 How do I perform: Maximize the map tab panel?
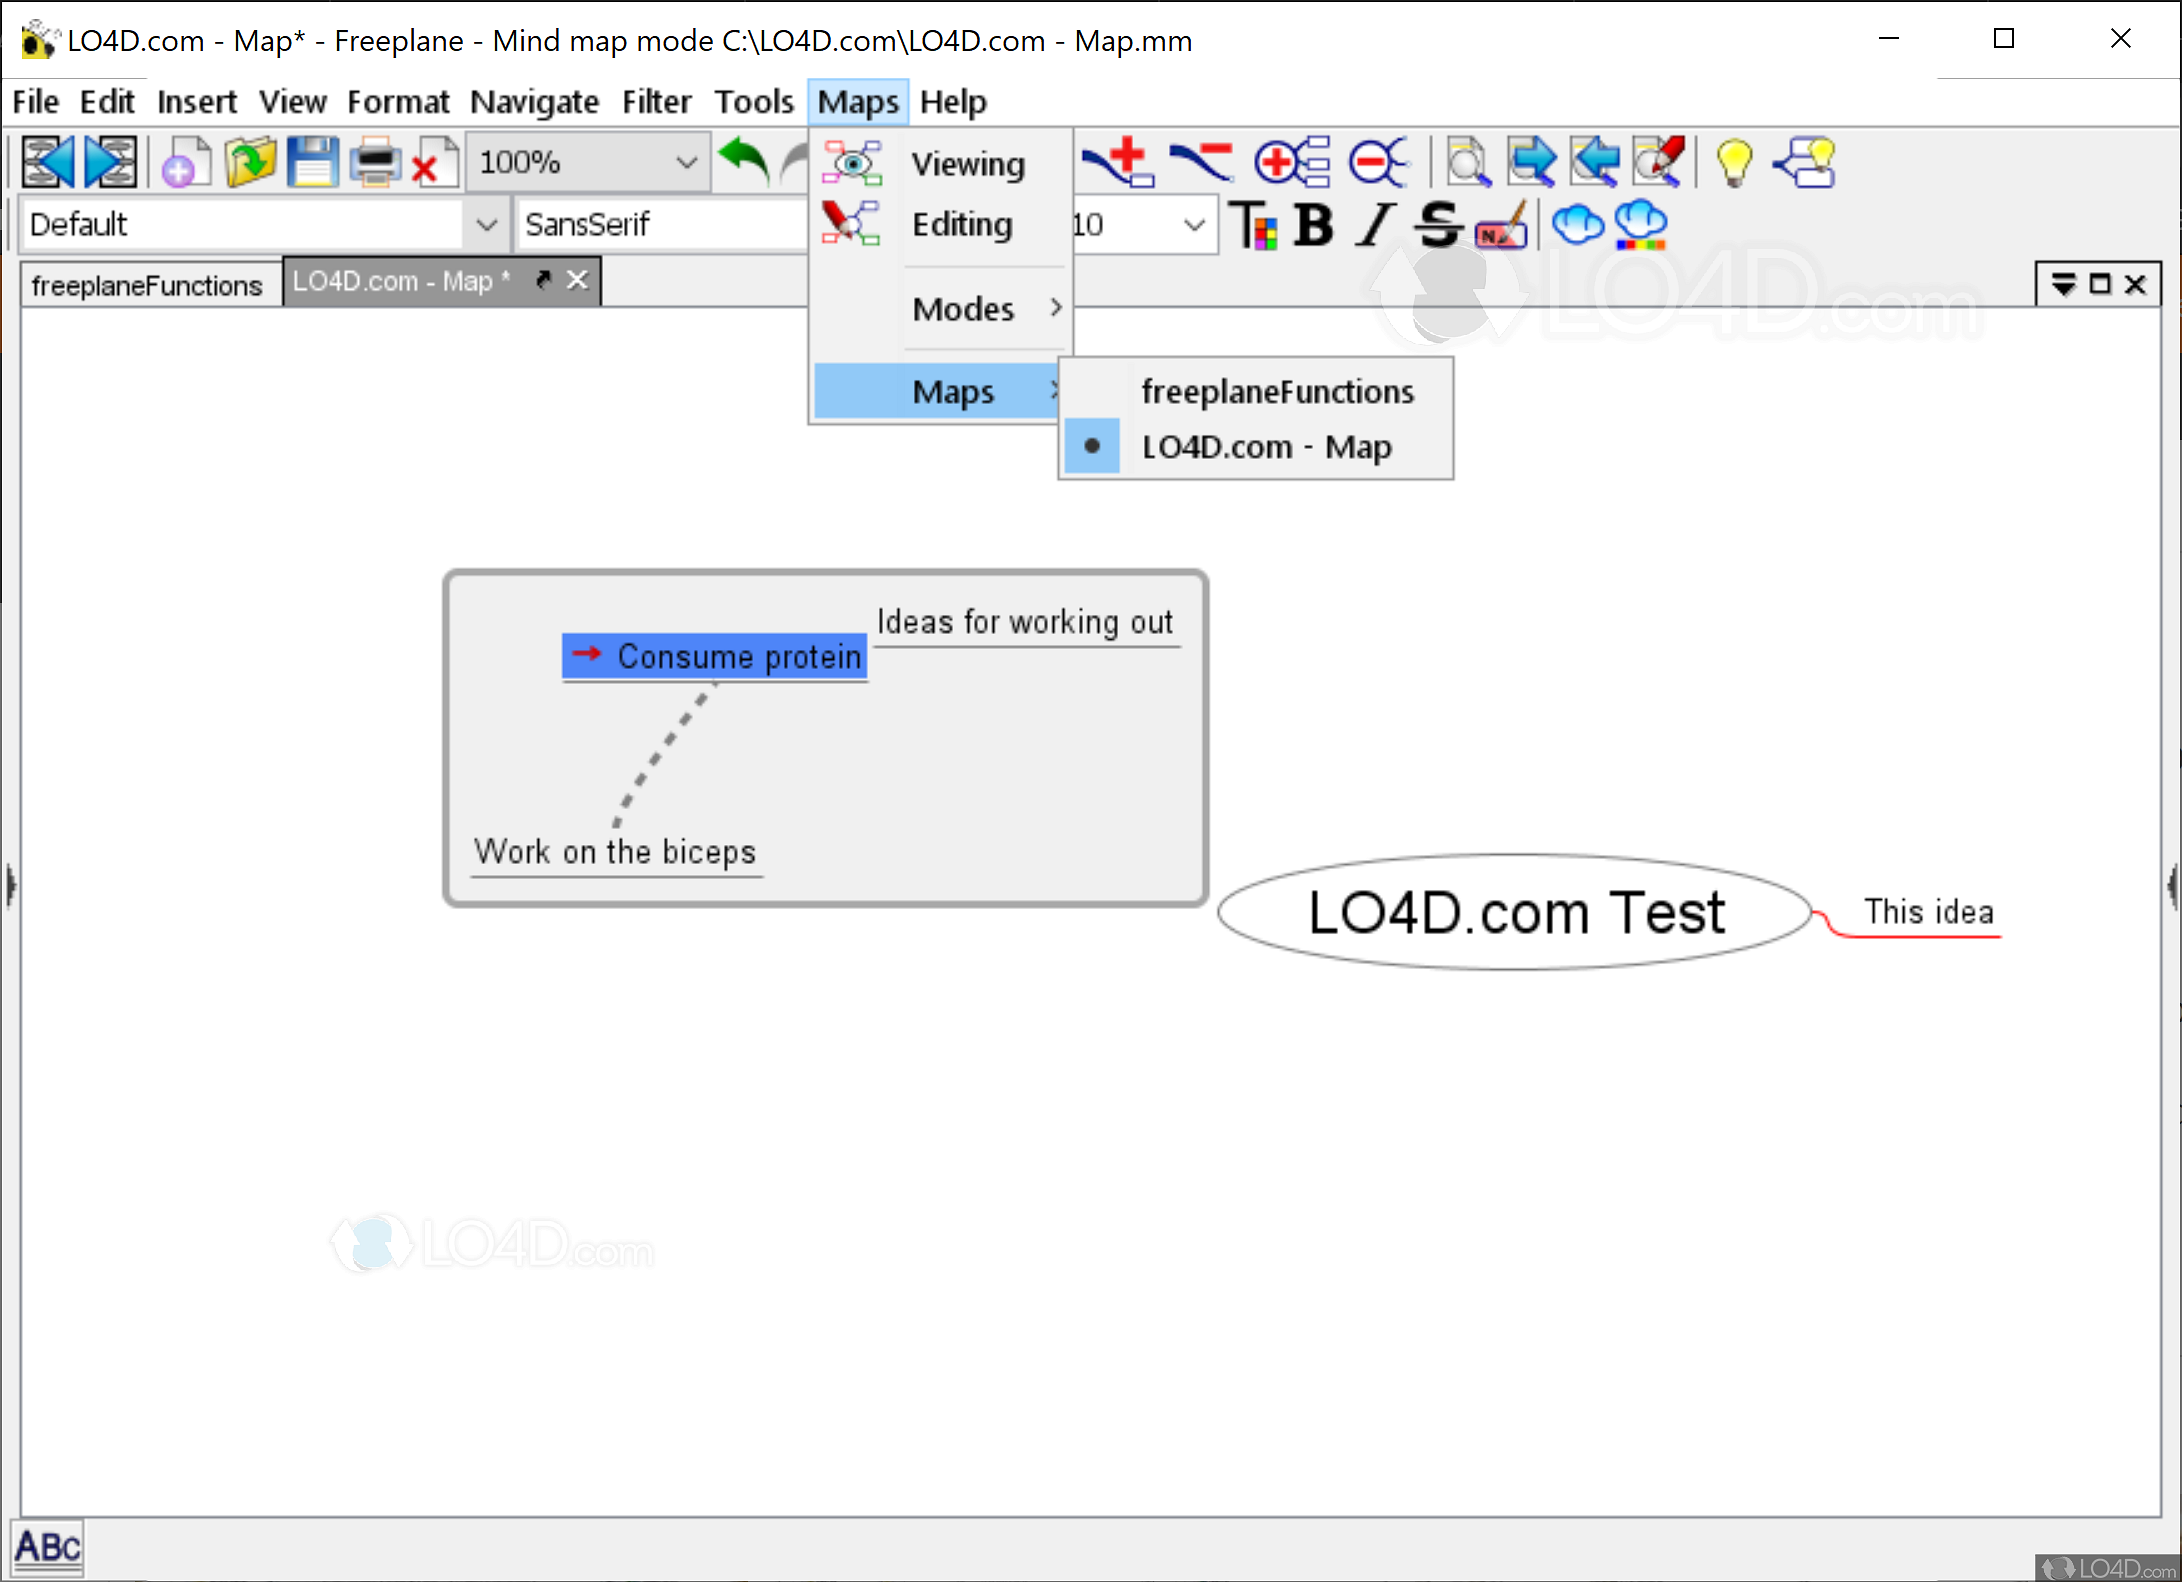[2100, 285]
